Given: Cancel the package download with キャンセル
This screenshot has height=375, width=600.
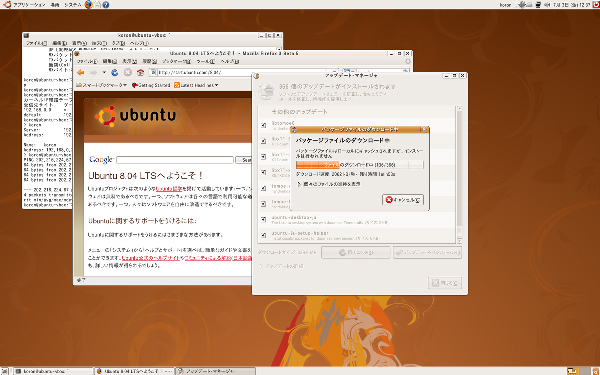Looking at the screenshot, I should click(403, 200).
